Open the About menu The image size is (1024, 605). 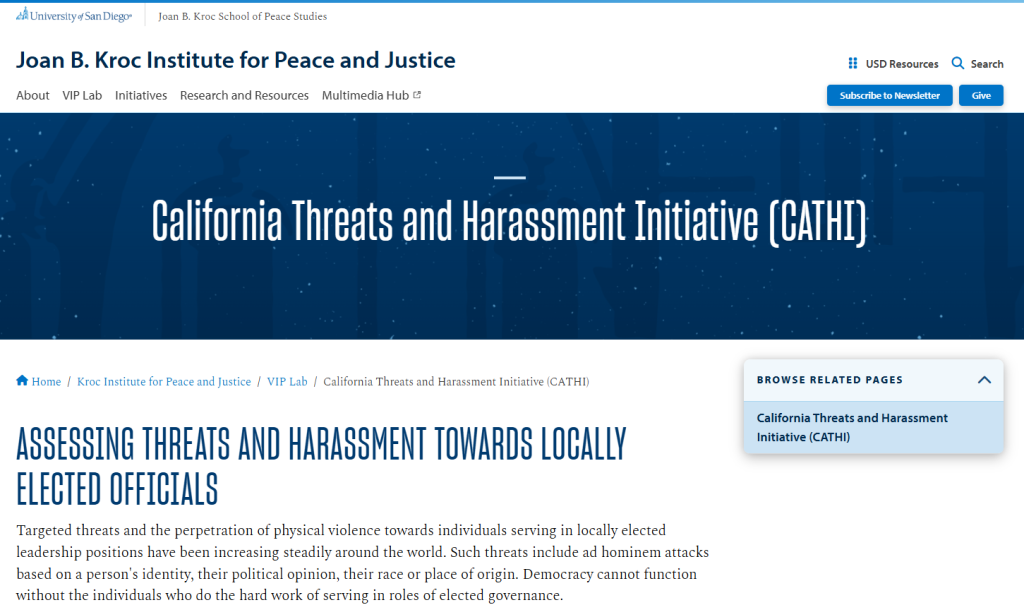33,96
